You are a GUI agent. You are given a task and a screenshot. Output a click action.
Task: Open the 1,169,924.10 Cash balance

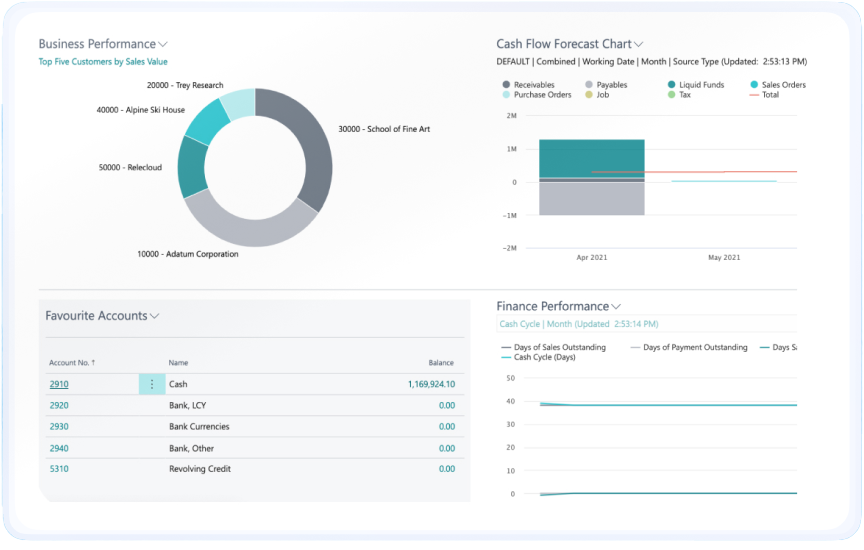[431, 384]
